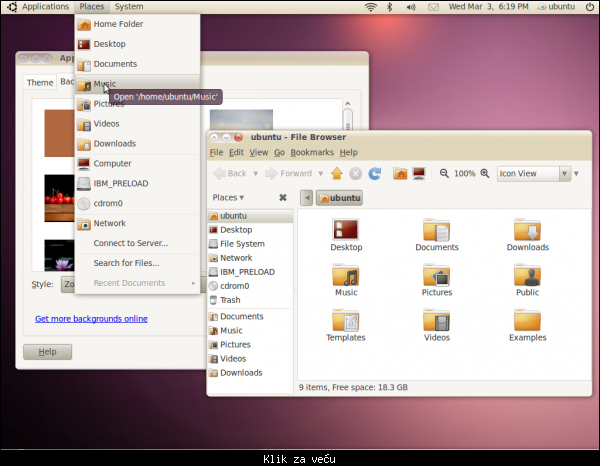600x466 pixels.
Task: Click the Computer icon in the toolbar
Action: [x=419, y=173]
